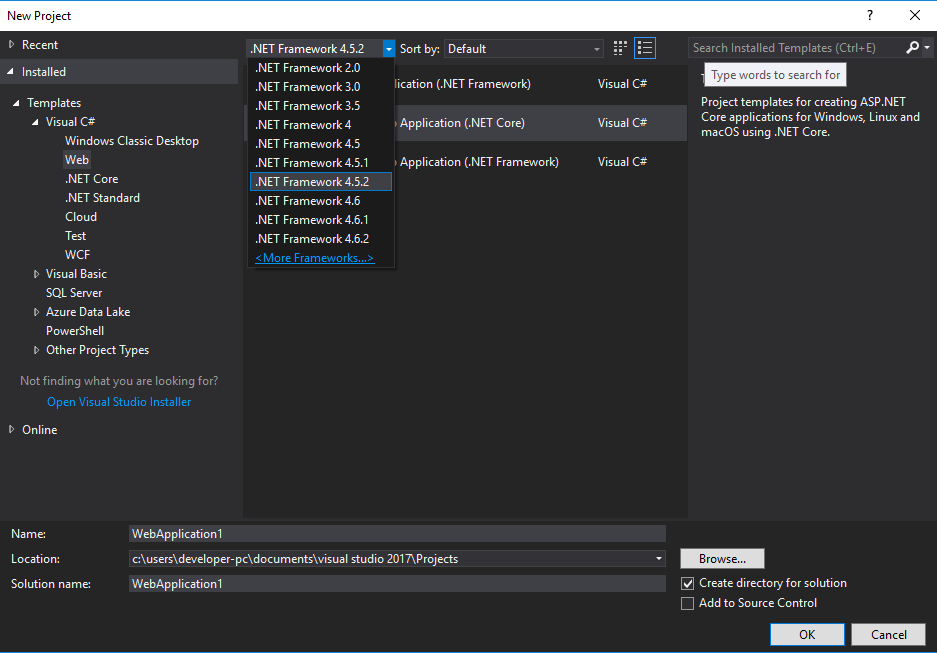937x653 pixels.
Task: Select .NET Framework 3.0 option
Action: point(321,87)
